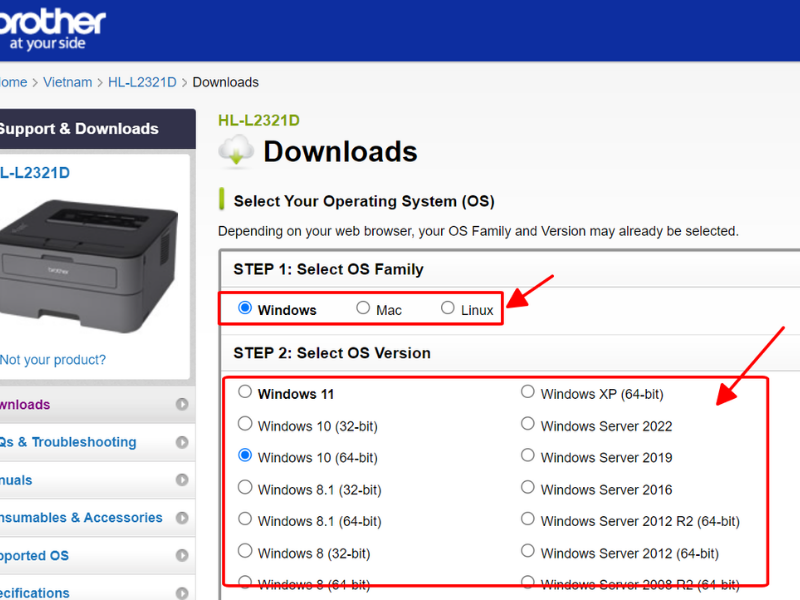This screenshot has height=600, width=800.
Task: Choose the Windows 11 radio option
Action: [245, 393]
